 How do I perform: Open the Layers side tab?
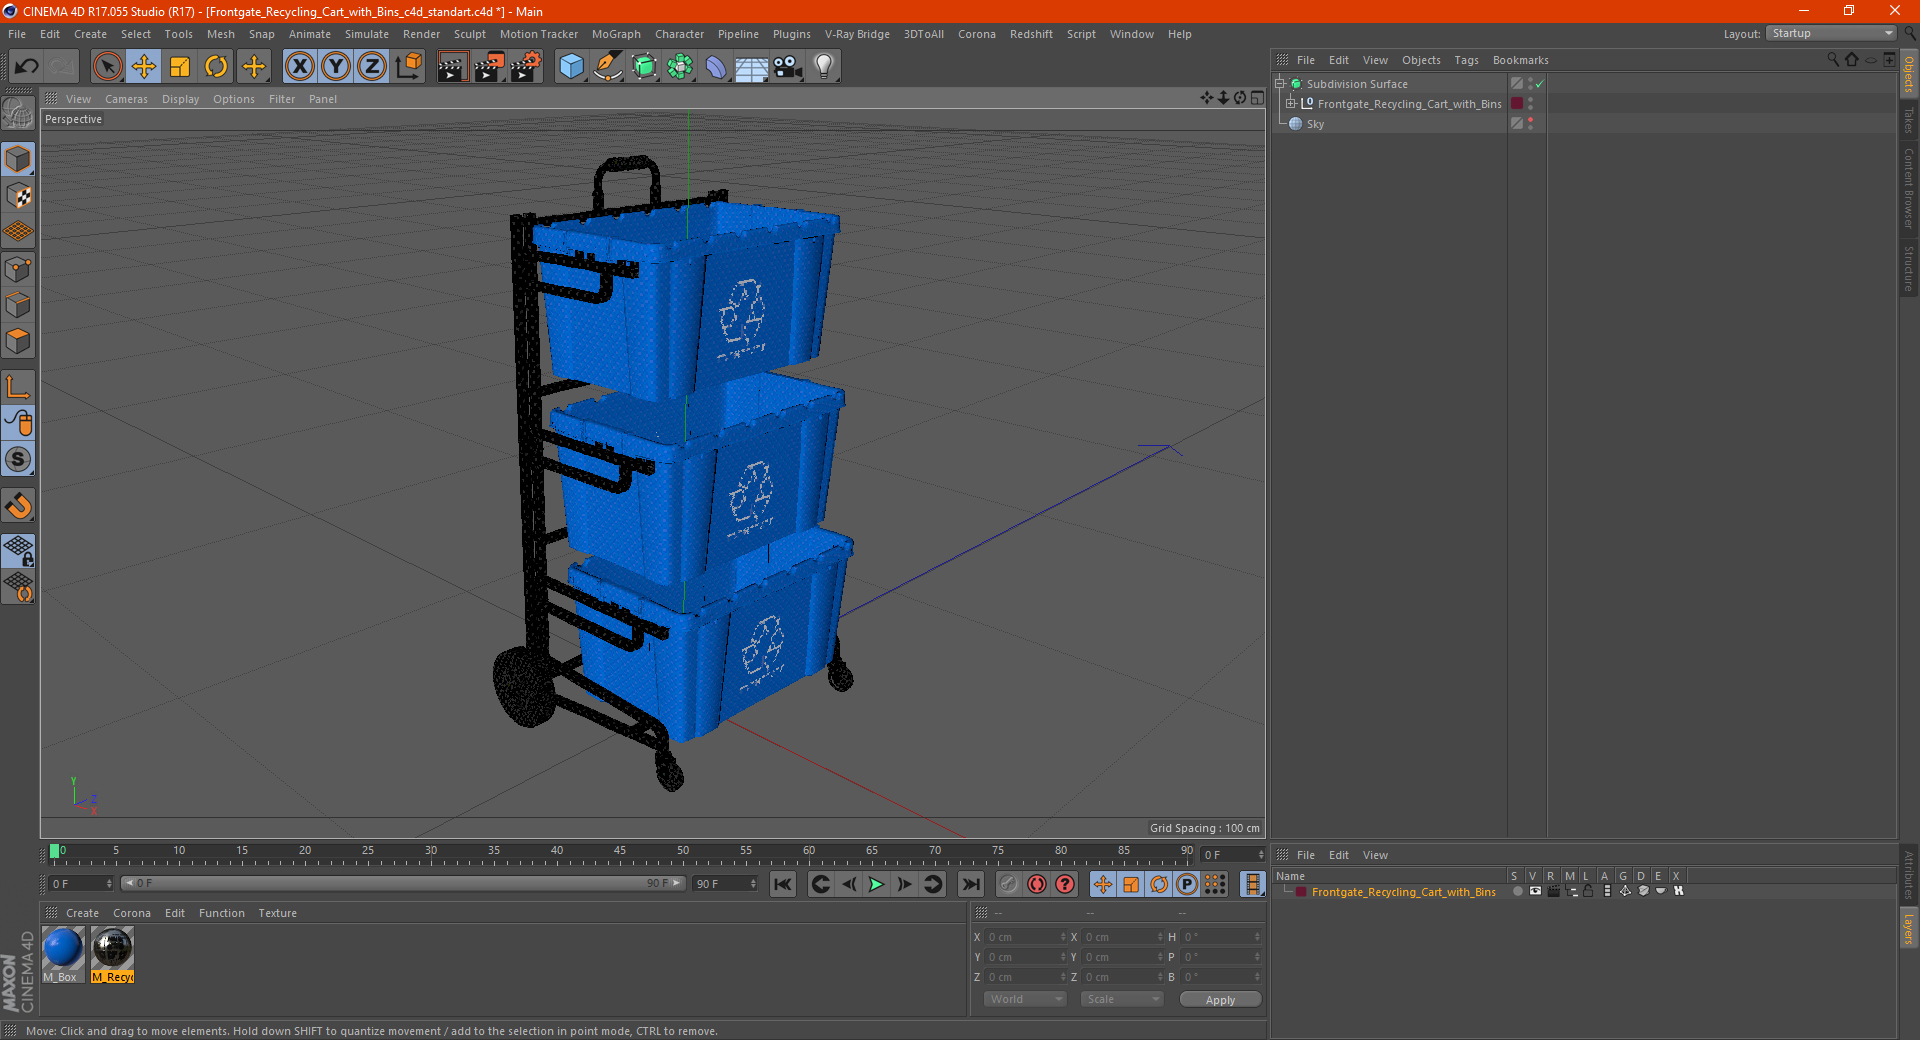(x=1909, y=928)
